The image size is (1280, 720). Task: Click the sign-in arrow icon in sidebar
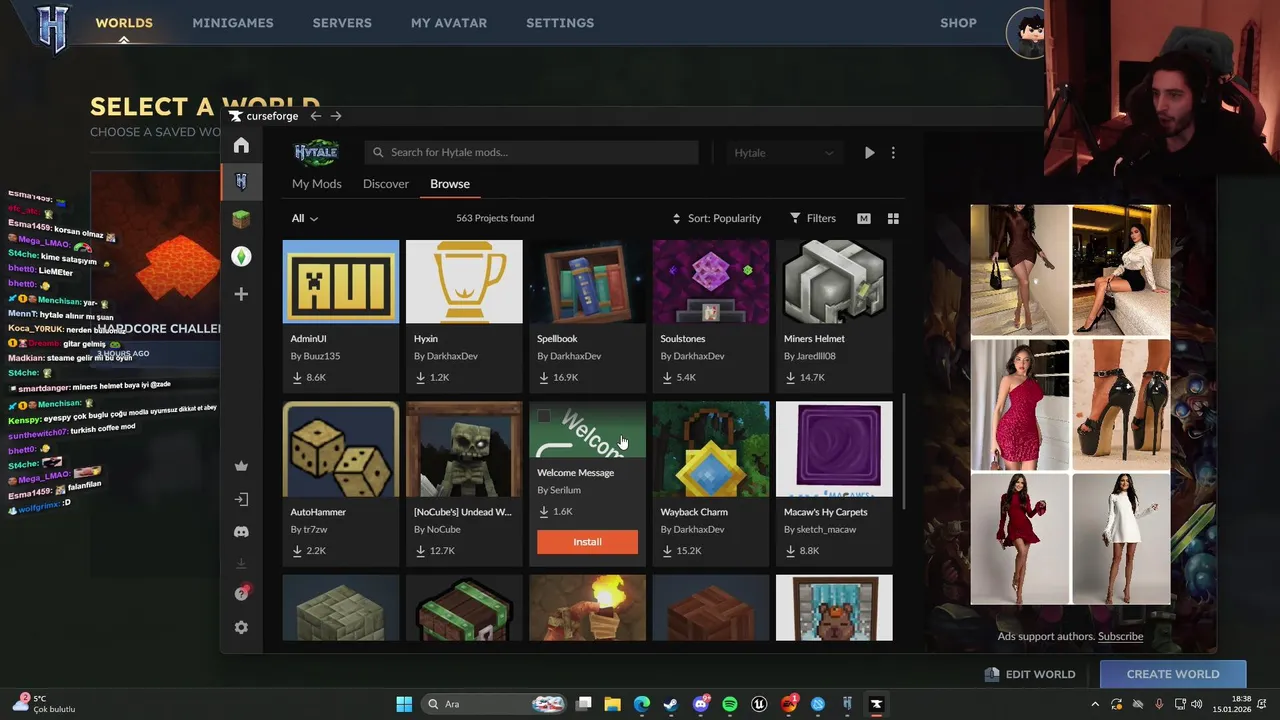tap(241, 499)
